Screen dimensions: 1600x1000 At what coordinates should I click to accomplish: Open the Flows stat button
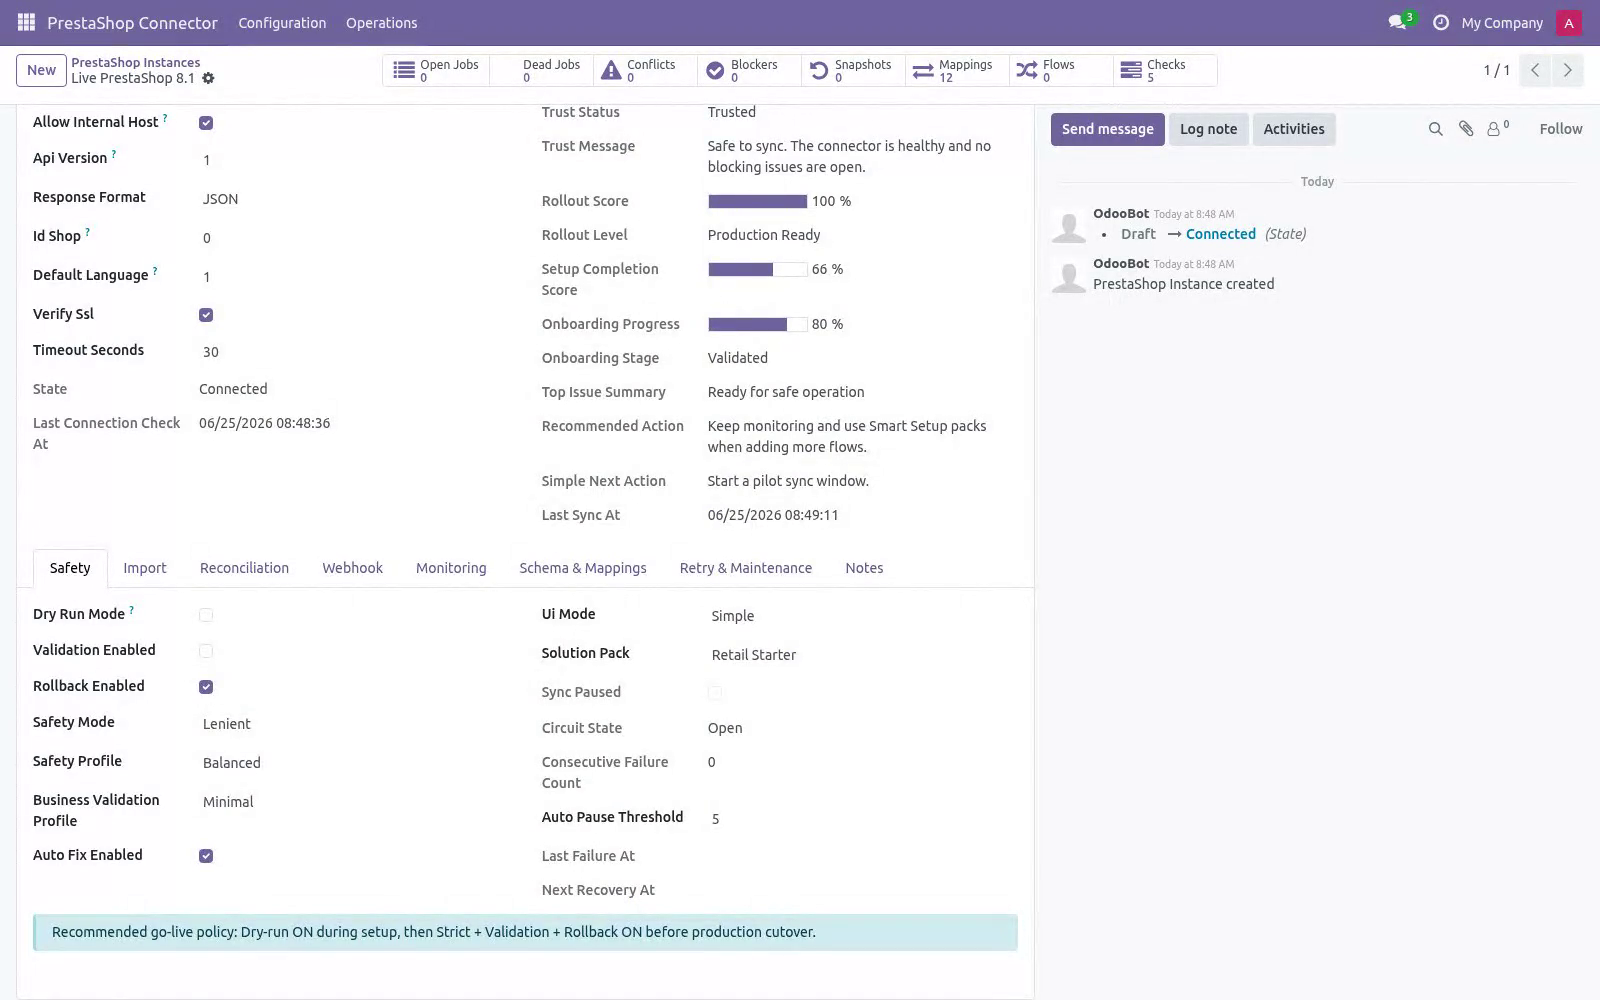(1060, 71)
